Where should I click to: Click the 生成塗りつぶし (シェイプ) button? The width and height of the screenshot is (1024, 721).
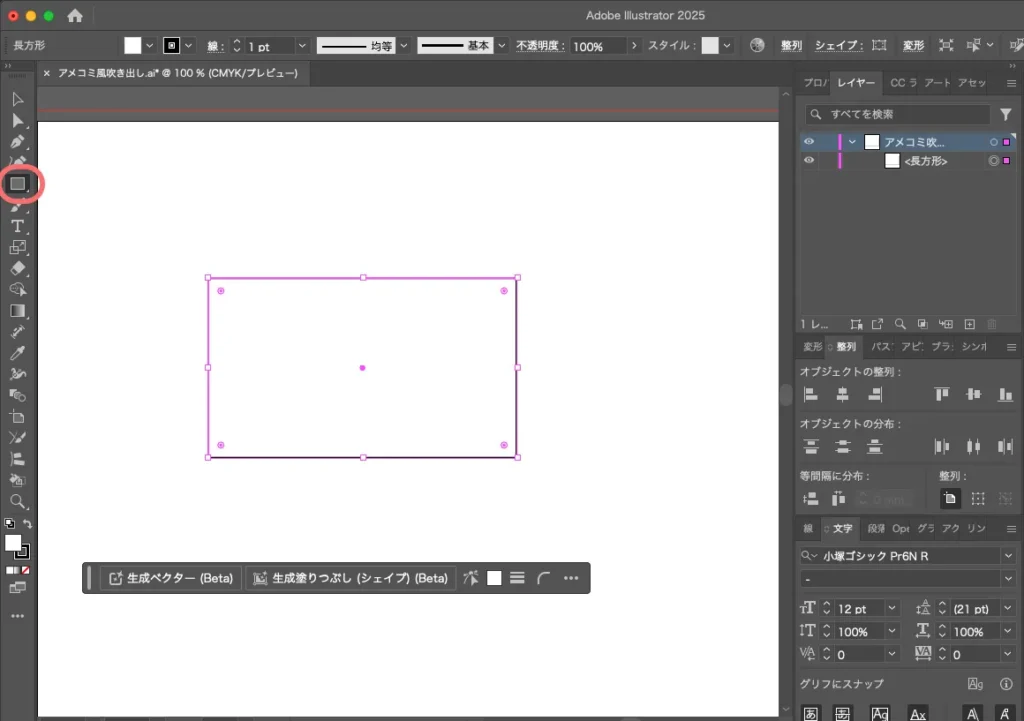tap(350, 578)
